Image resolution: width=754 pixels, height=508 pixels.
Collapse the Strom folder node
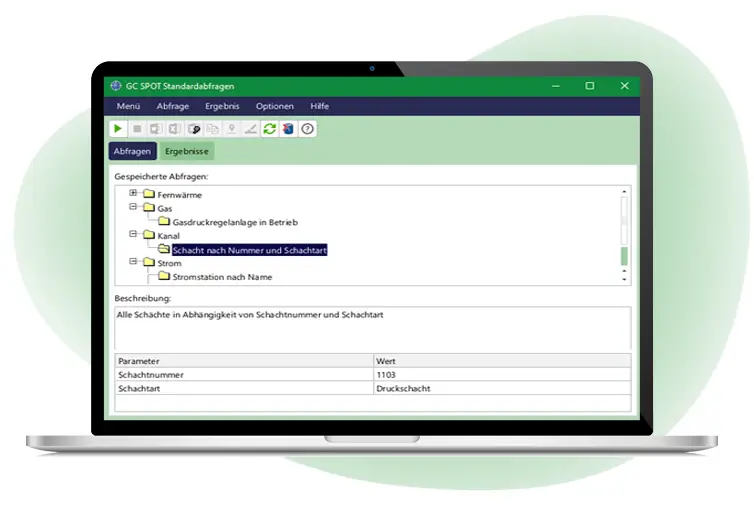[133, 263]
